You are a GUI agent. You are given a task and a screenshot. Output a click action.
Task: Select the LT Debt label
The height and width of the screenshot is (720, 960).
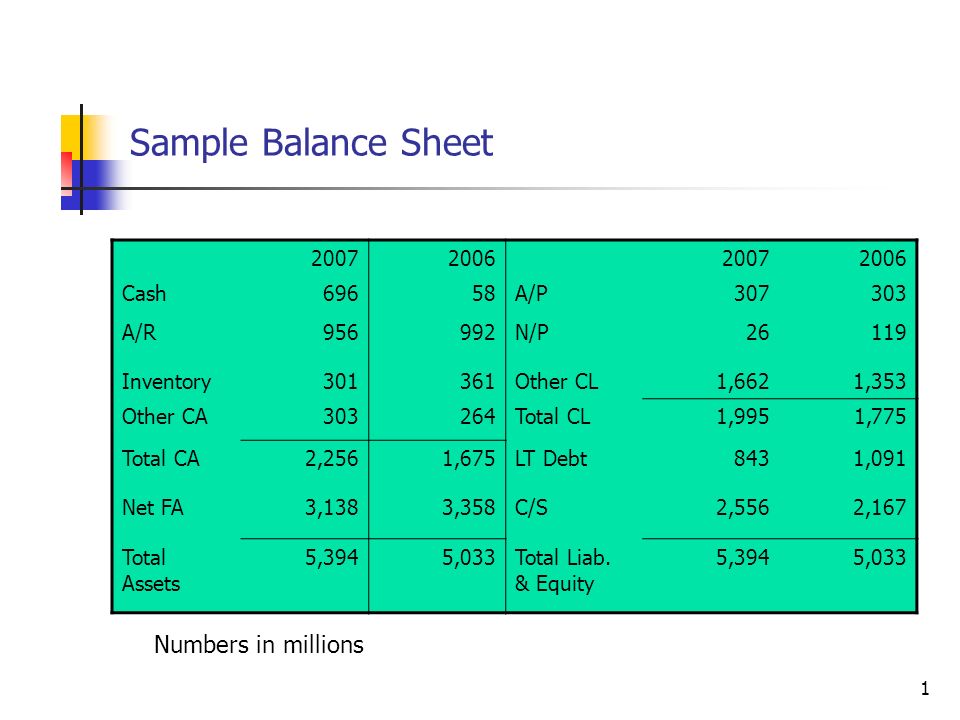(x=551, y=459)
